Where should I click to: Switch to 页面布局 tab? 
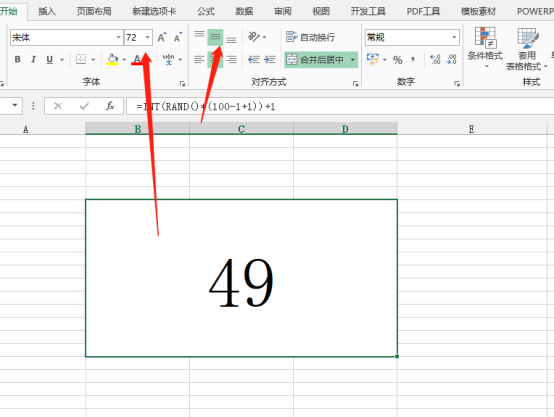[94, 11]
